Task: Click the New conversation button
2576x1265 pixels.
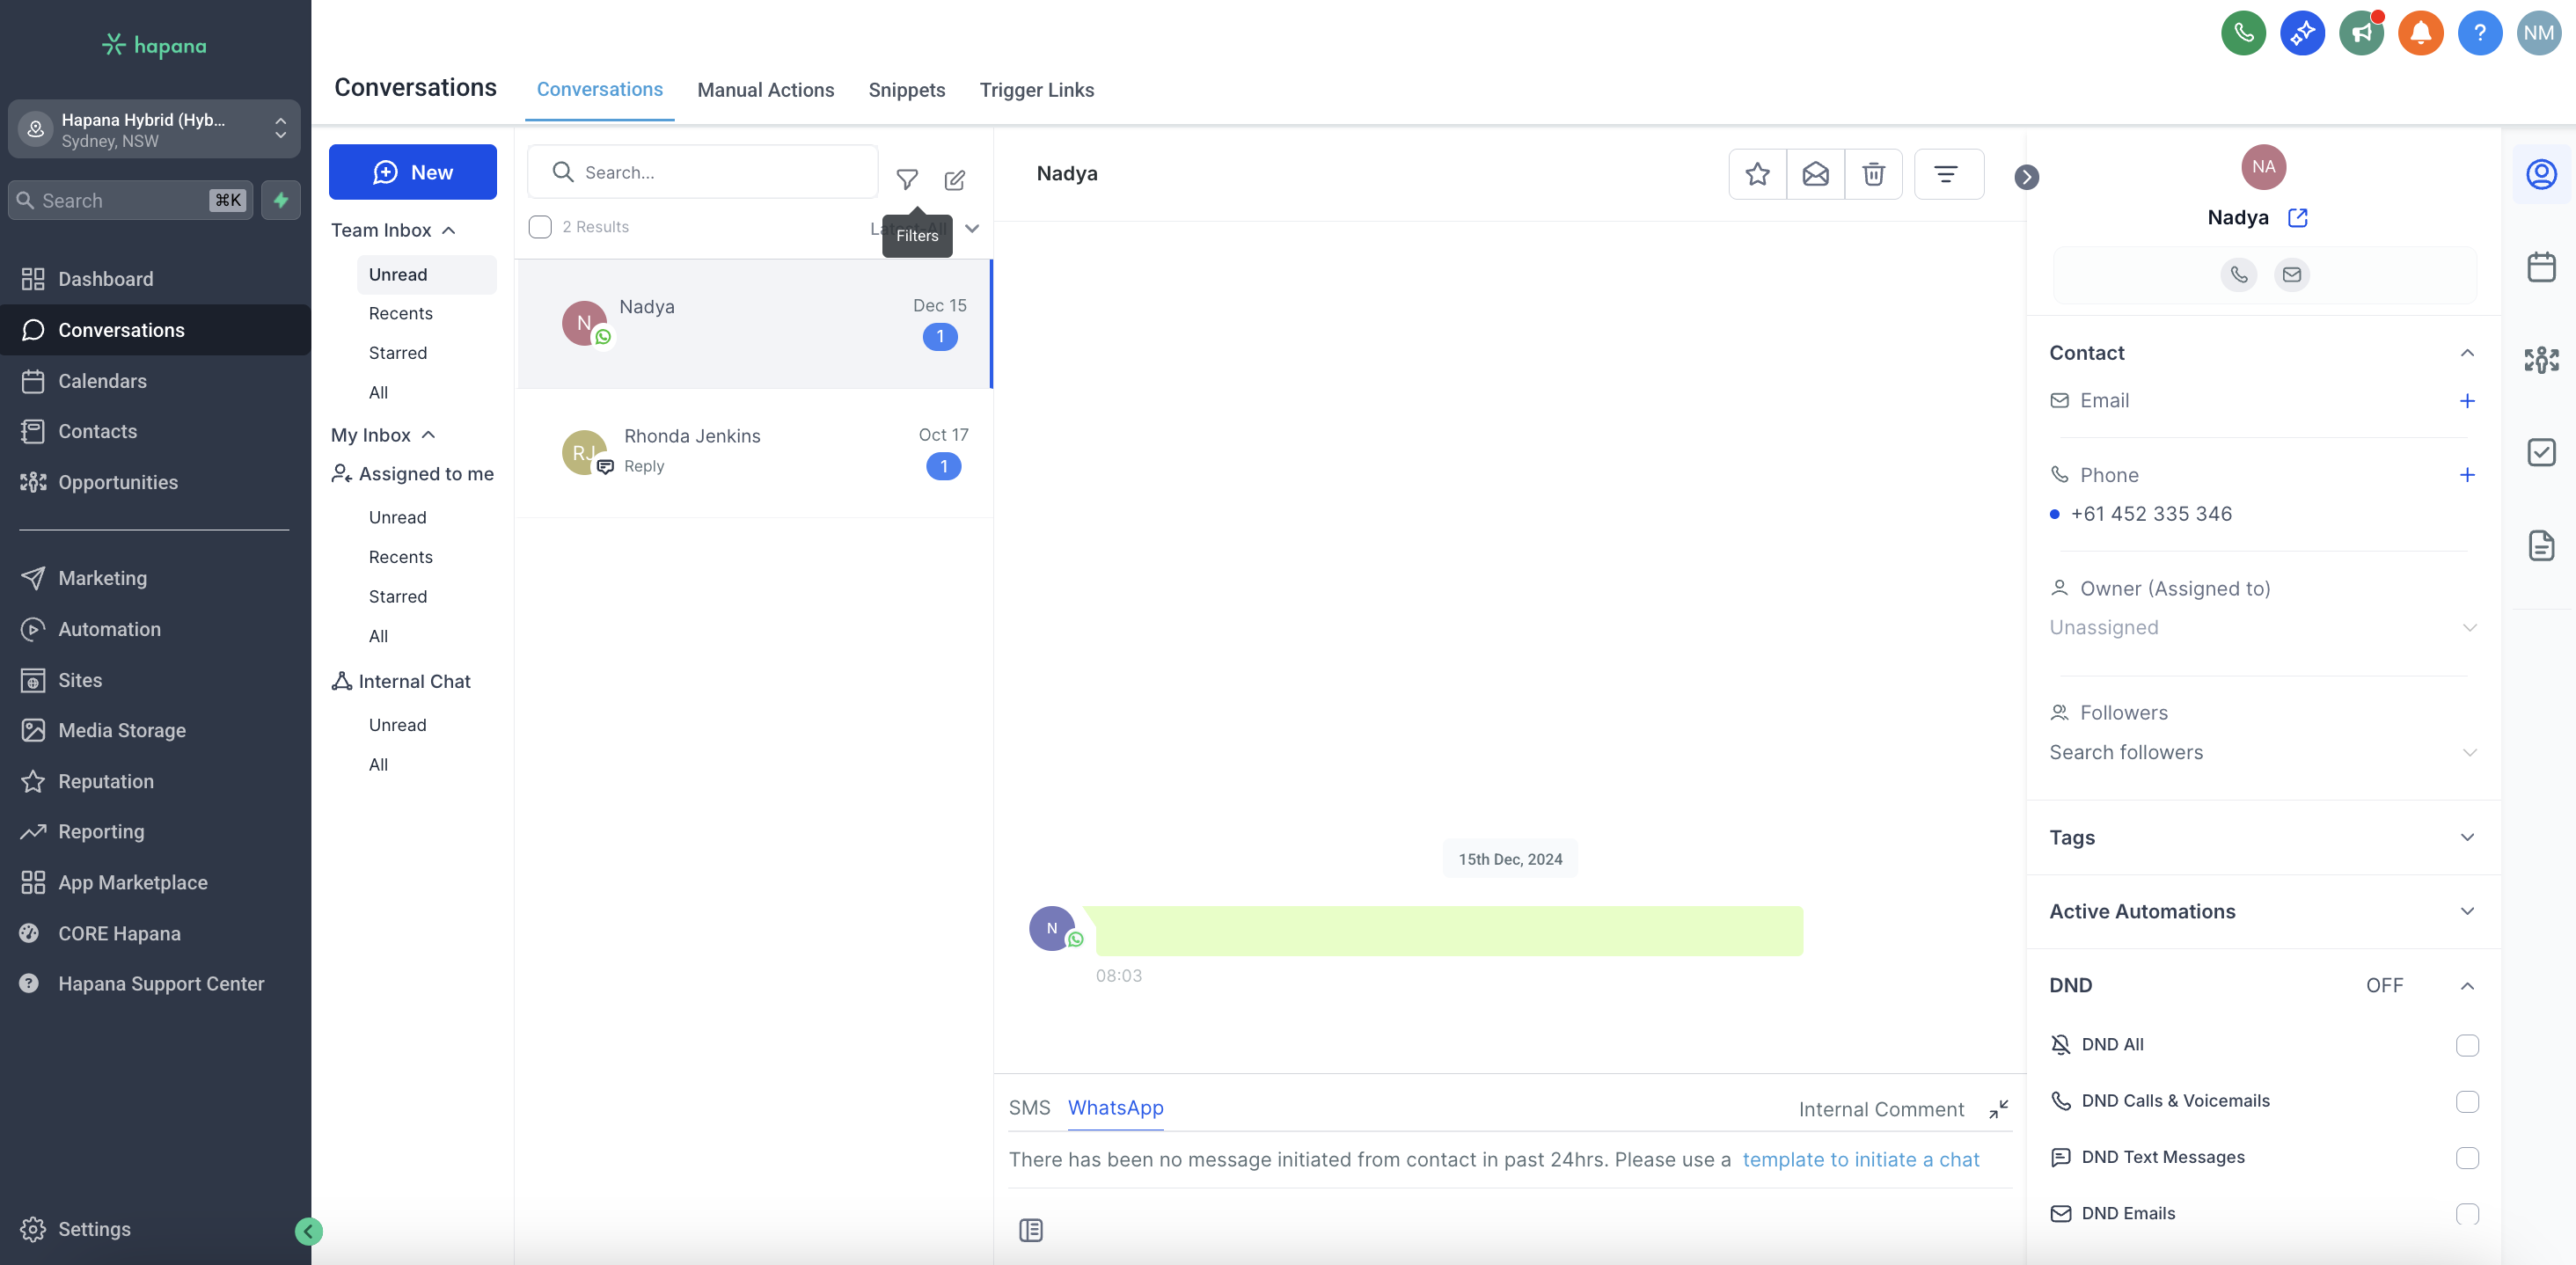Action: (412, 172)
